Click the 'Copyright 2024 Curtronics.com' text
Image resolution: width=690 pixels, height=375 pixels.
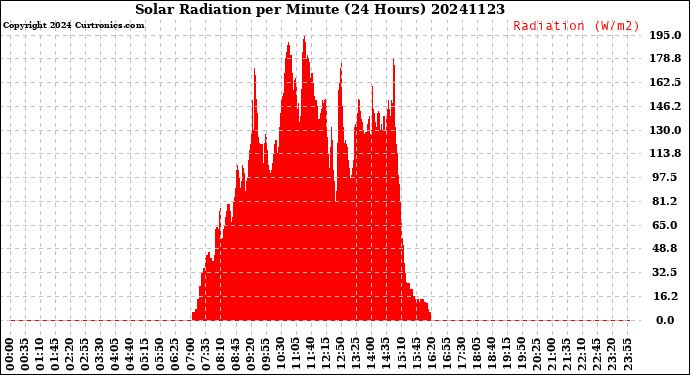coord(73,25)
